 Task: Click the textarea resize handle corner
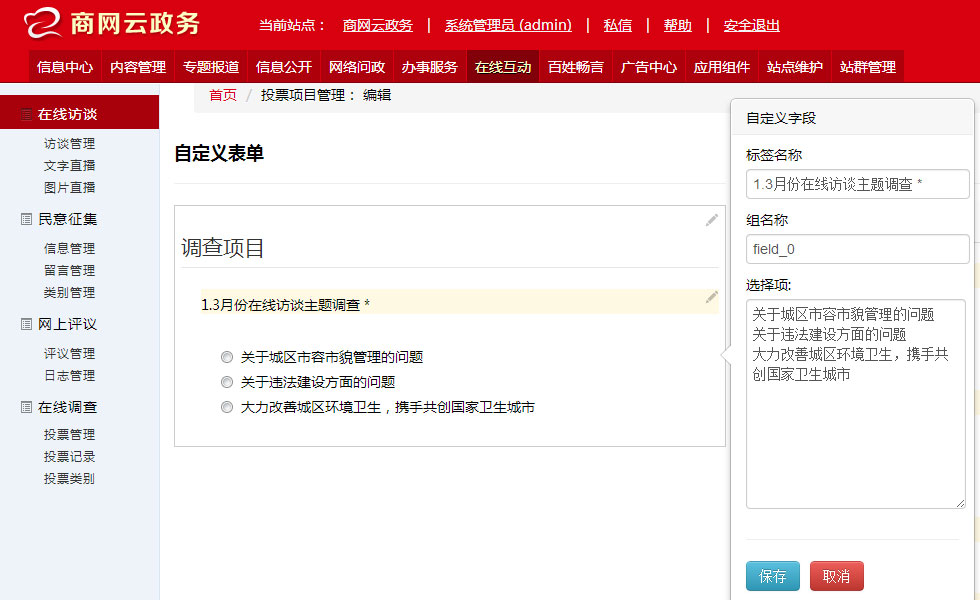960,503
